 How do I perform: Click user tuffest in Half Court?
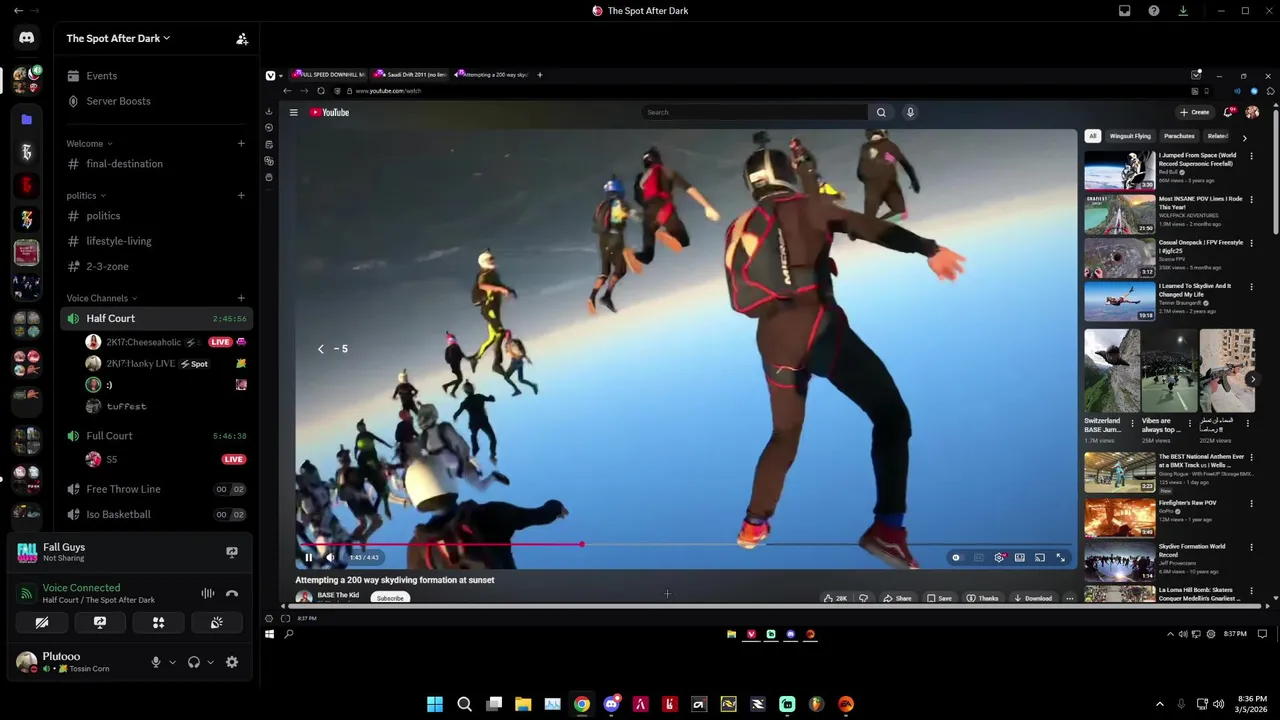[x=126, y=407]
